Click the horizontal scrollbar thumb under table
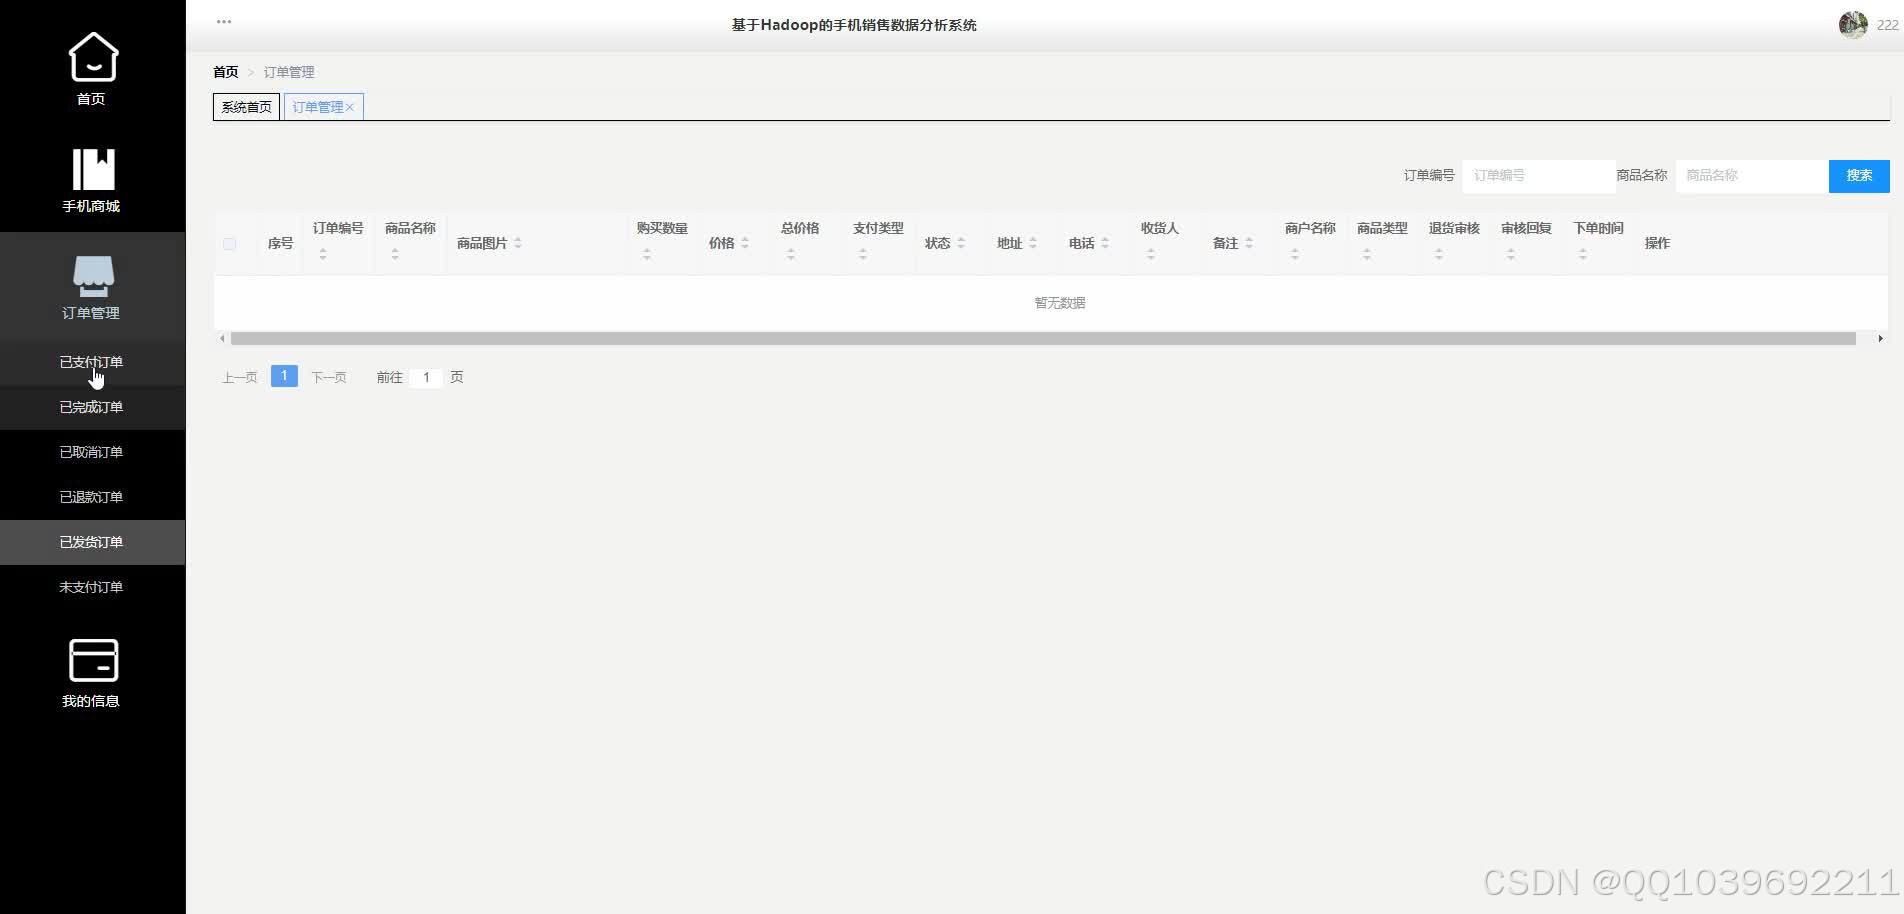This screenshot has height=914, width=1904. (1043, 338)
